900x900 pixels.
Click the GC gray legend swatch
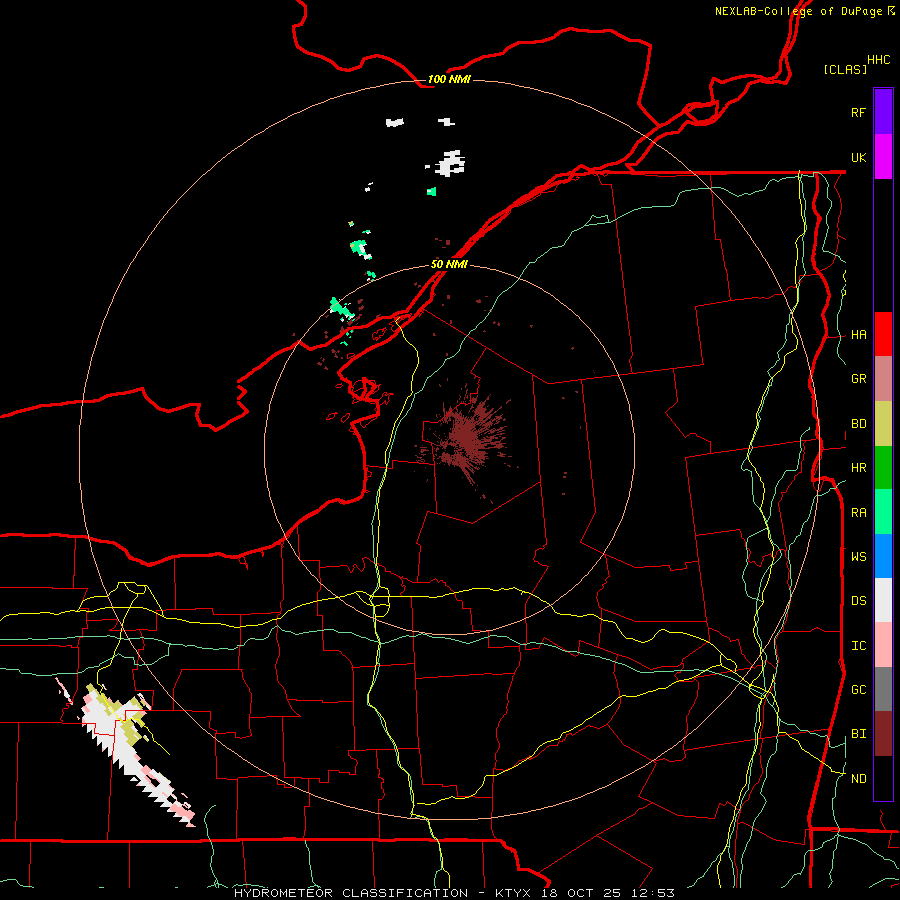[x=883, y=689]
